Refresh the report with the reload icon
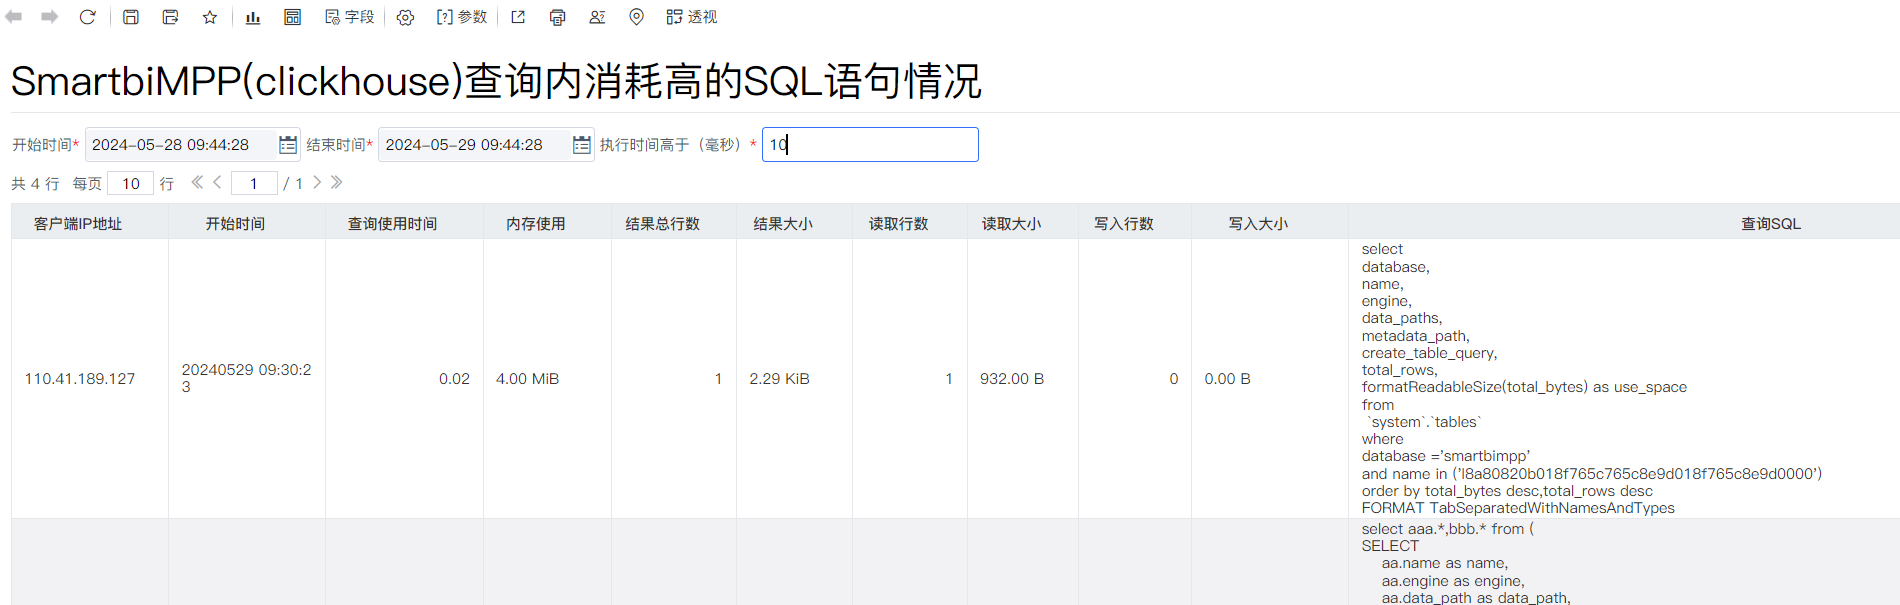Screen dimensions: 1900x605 (x=88, y=17)
